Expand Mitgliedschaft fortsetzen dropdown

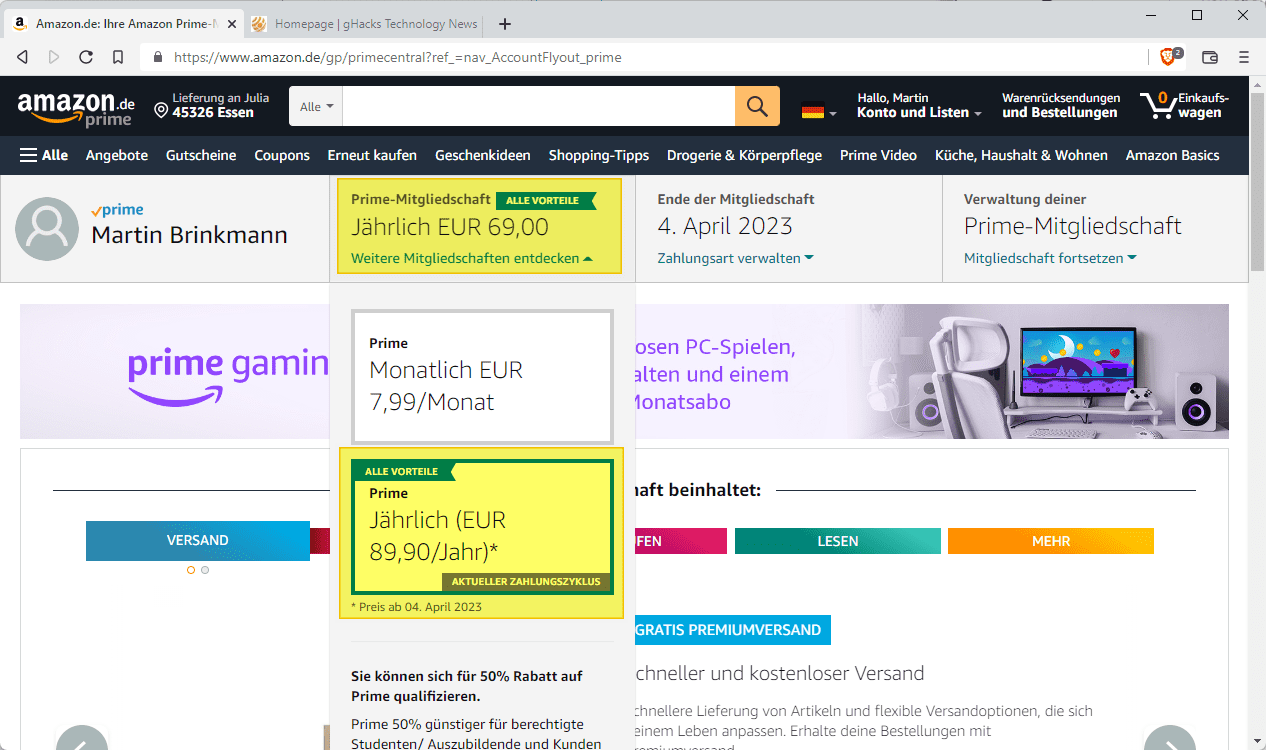tap(1049, 258)
